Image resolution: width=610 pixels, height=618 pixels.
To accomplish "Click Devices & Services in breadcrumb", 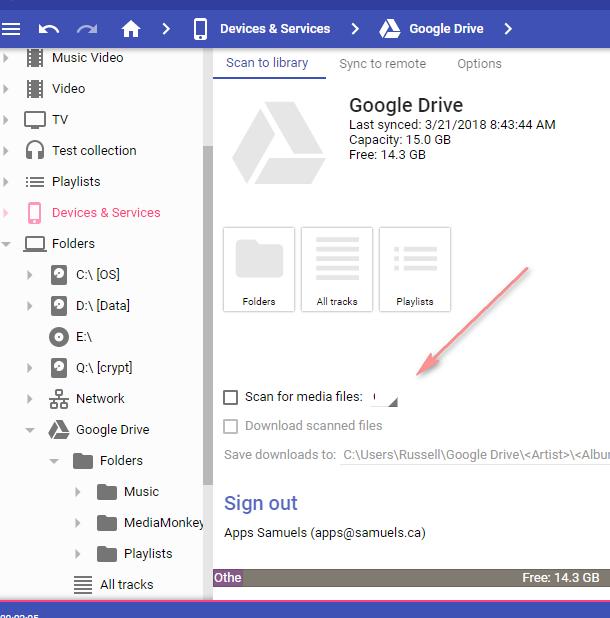I will click(274, 29).
